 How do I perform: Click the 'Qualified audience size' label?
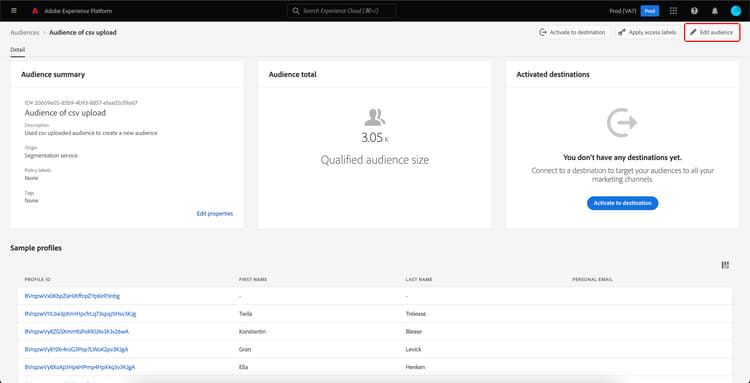375,160
